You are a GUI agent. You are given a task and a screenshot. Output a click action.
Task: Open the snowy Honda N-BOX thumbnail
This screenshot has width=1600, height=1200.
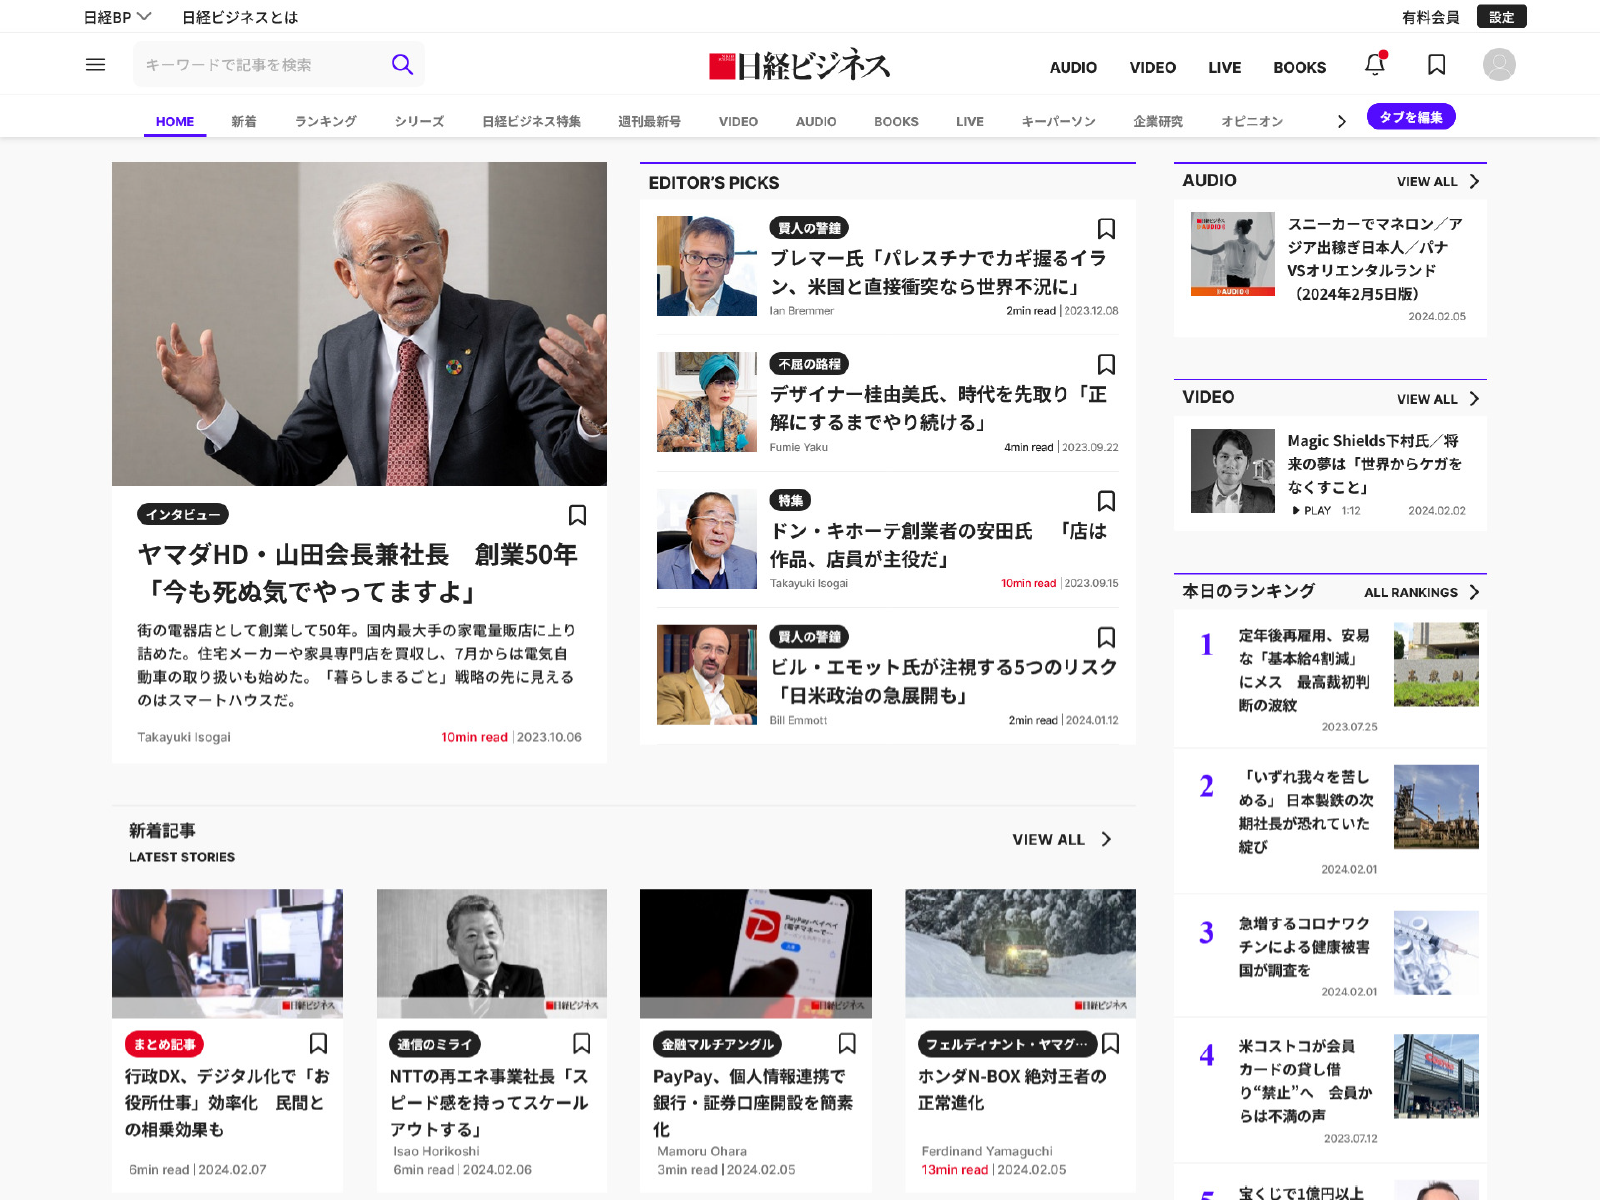click(x=1020, y=954)
